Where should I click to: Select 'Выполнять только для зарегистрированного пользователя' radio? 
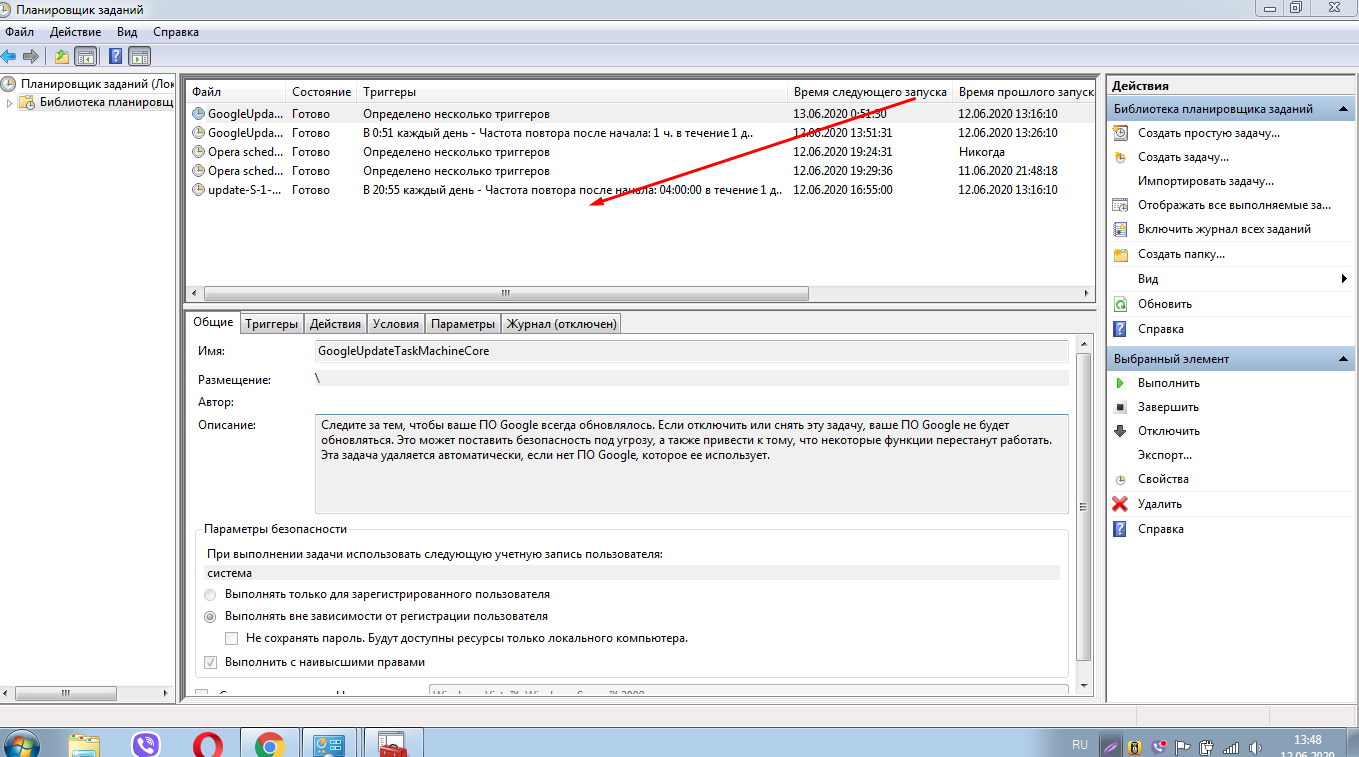click(x=210, y=595)
